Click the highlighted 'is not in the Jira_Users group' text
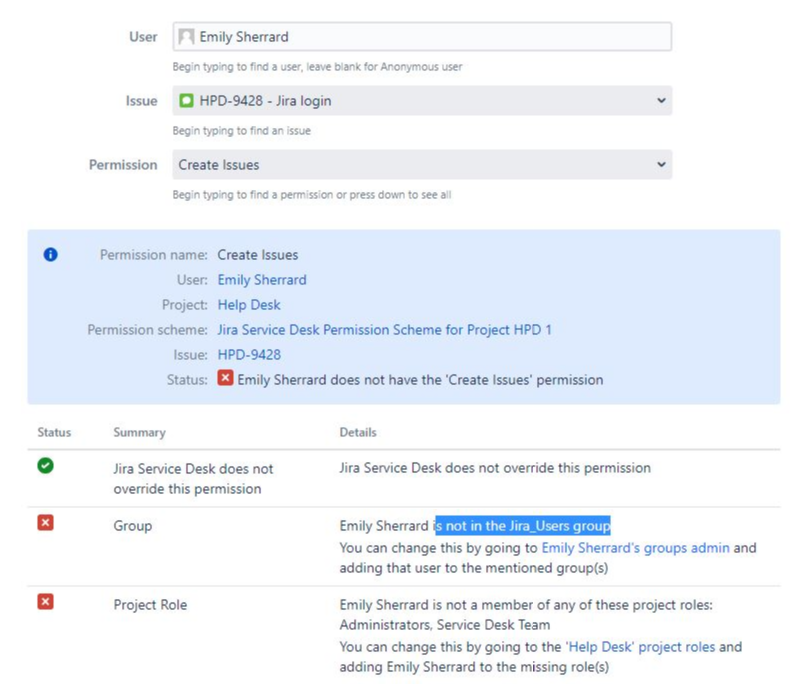This screenshot has height=687, width=792. click(x=523, y=526)
